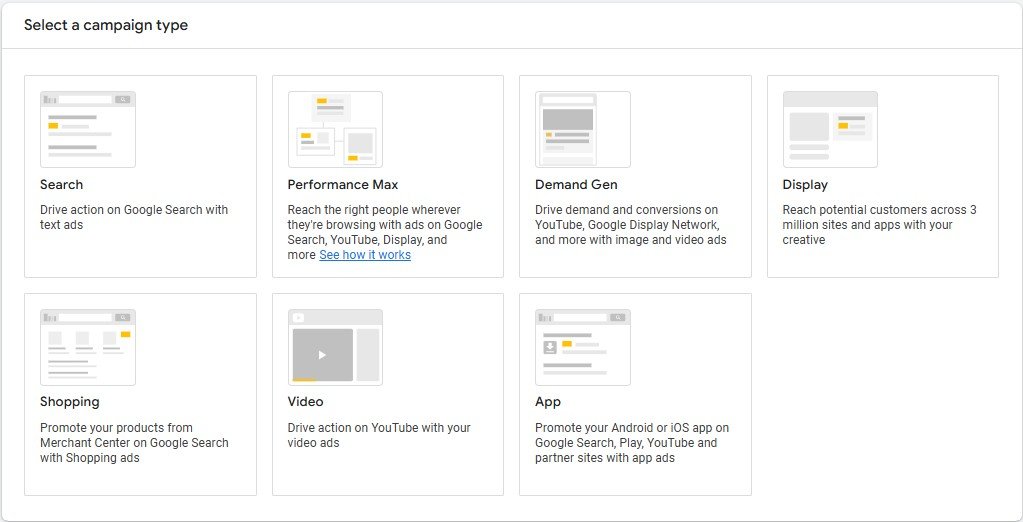
Task: Pick the Demand Gen campaign title
Action: 576,185
